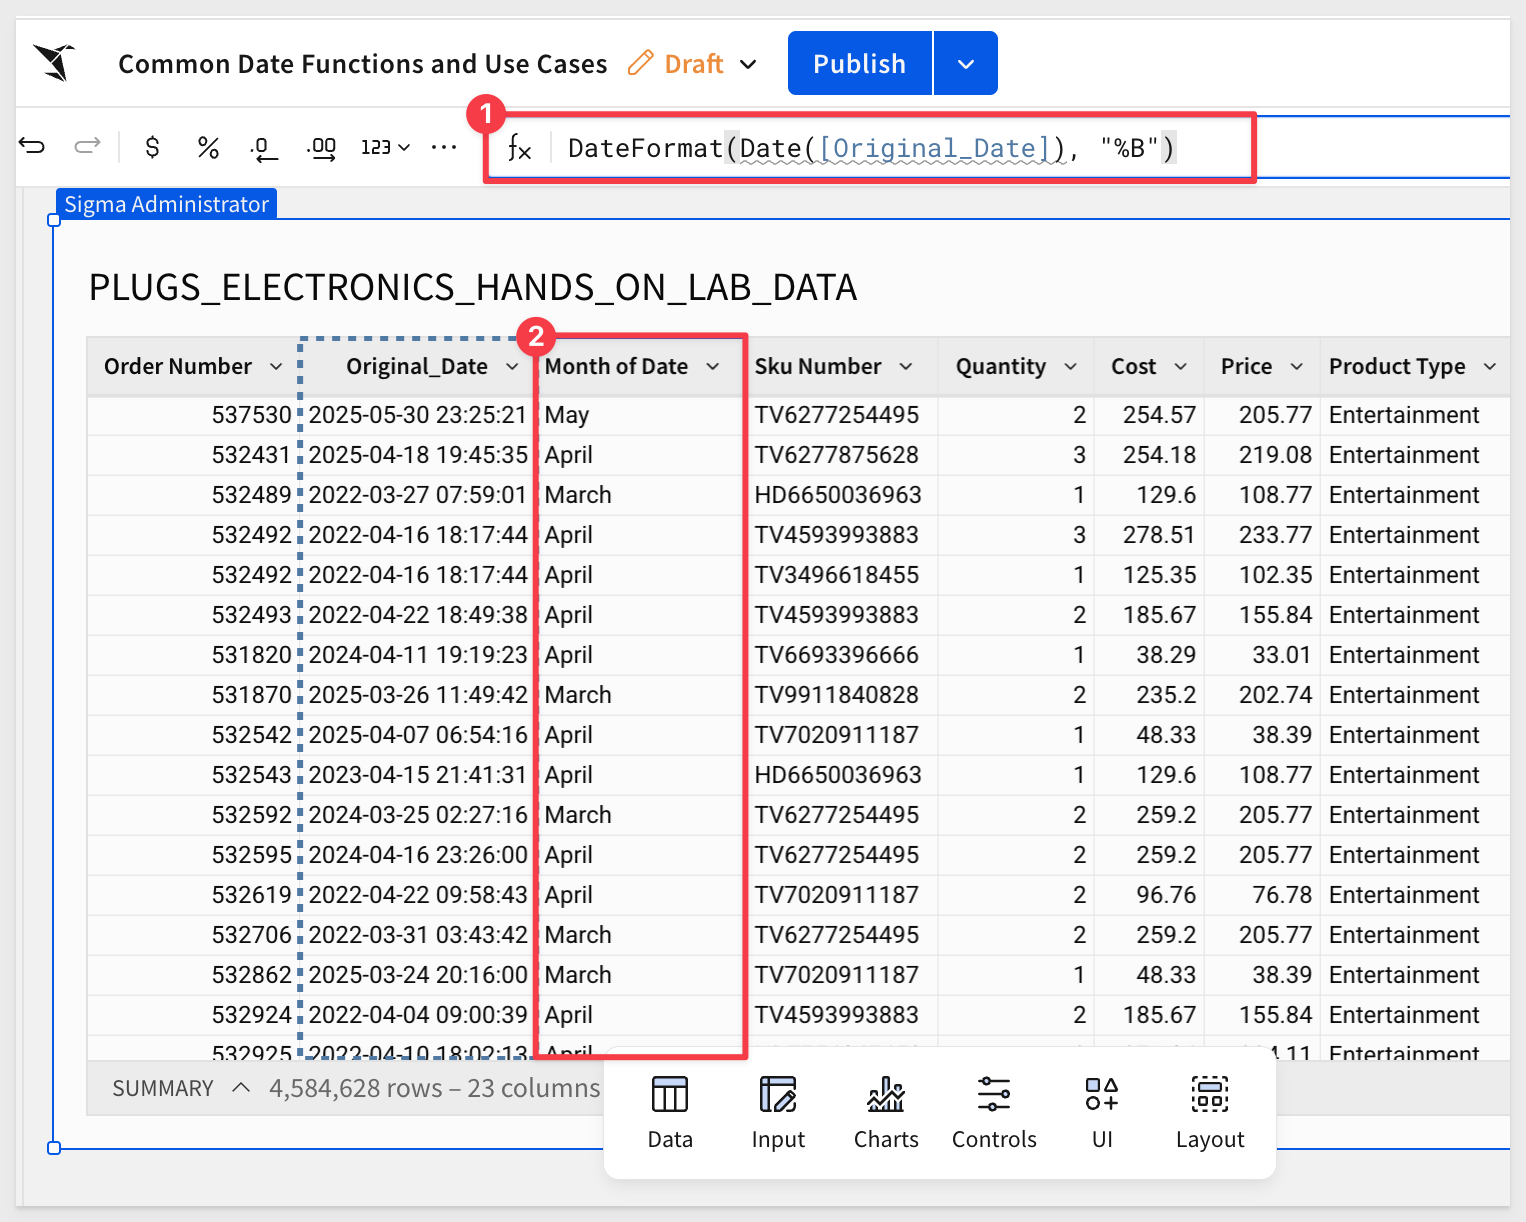This screenshot has width=1526, height=1222.
Task: Open the Charts element menu
Action: pyautogui.click(x=886, y=1113)
